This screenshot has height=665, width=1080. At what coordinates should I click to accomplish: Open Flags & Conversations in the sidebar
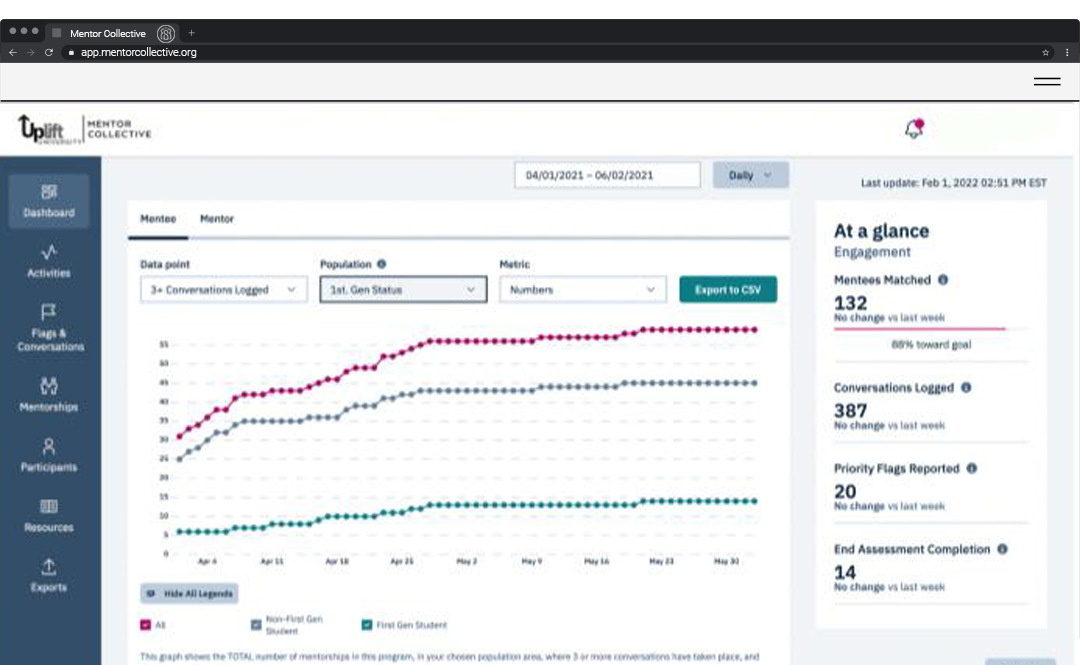[49, 327]
